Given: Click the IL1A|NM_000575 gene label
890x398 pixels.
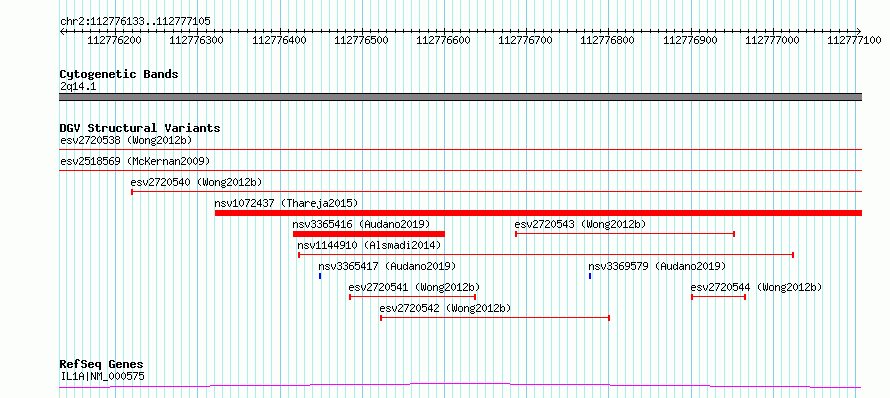Looking at the screenshot, I should [x=103, y=376].
